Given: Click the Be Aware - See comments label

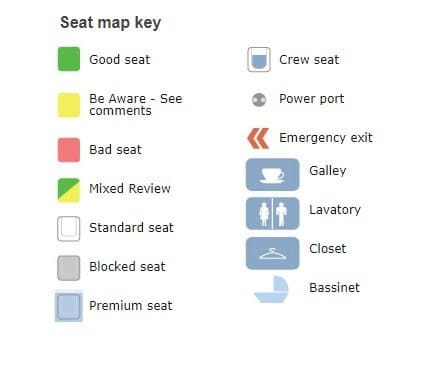Looking at the screenshot, I should 136,105.
